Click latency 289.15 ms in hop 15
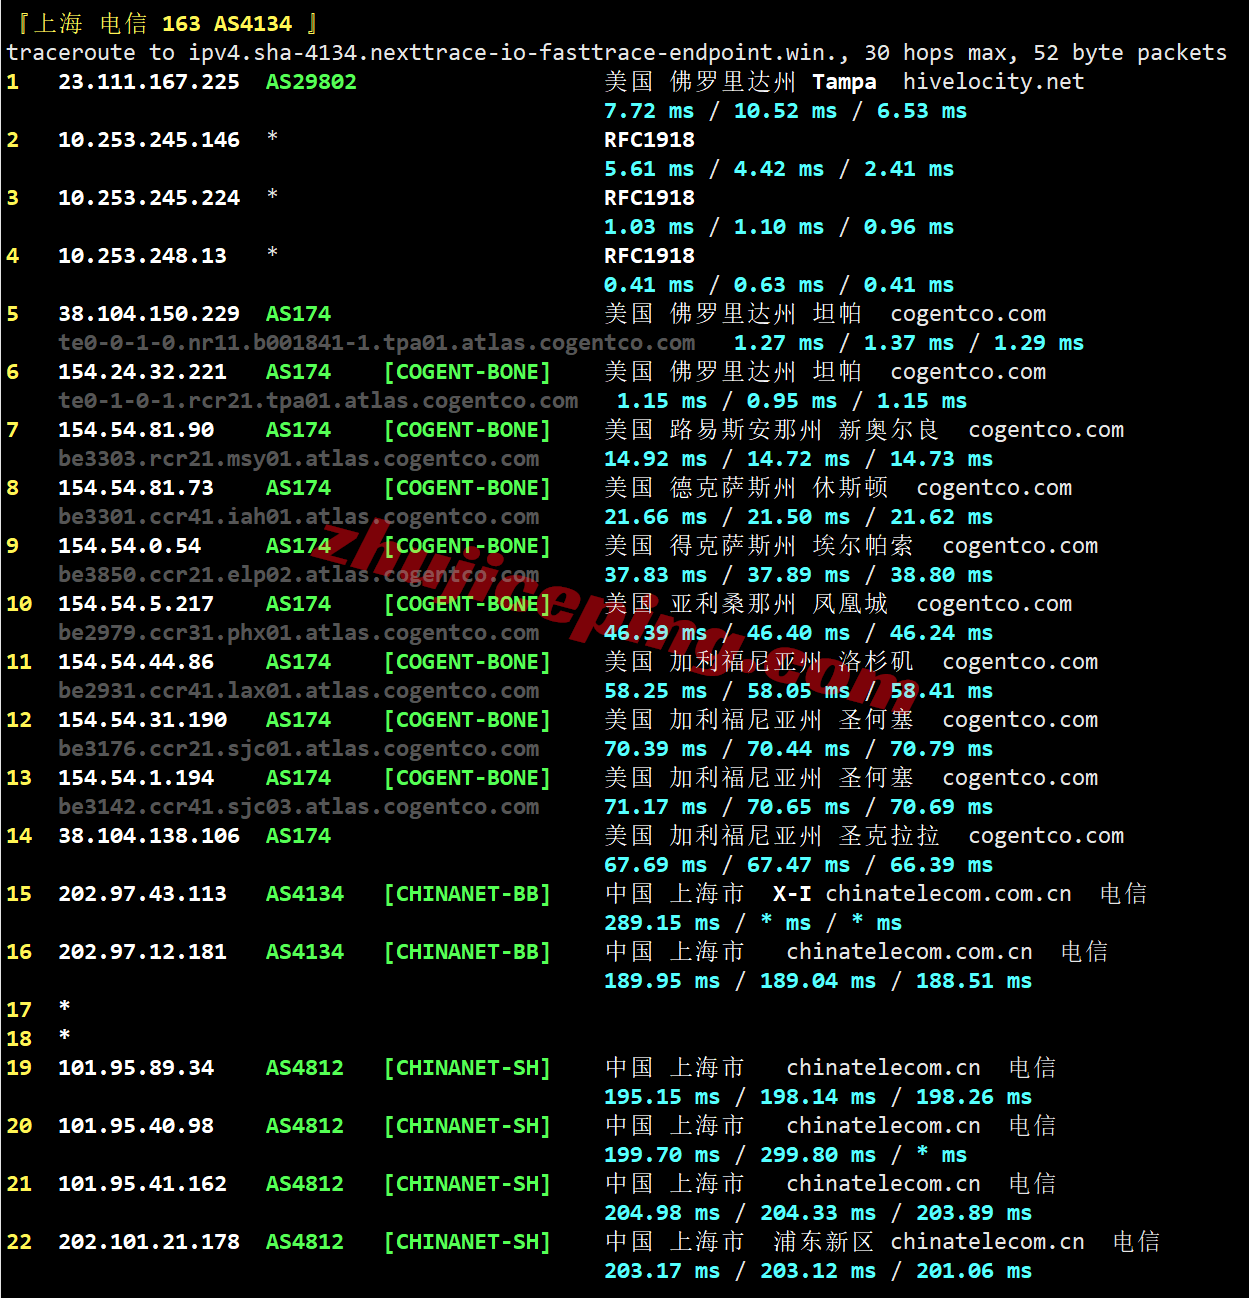 pos(662,923)
